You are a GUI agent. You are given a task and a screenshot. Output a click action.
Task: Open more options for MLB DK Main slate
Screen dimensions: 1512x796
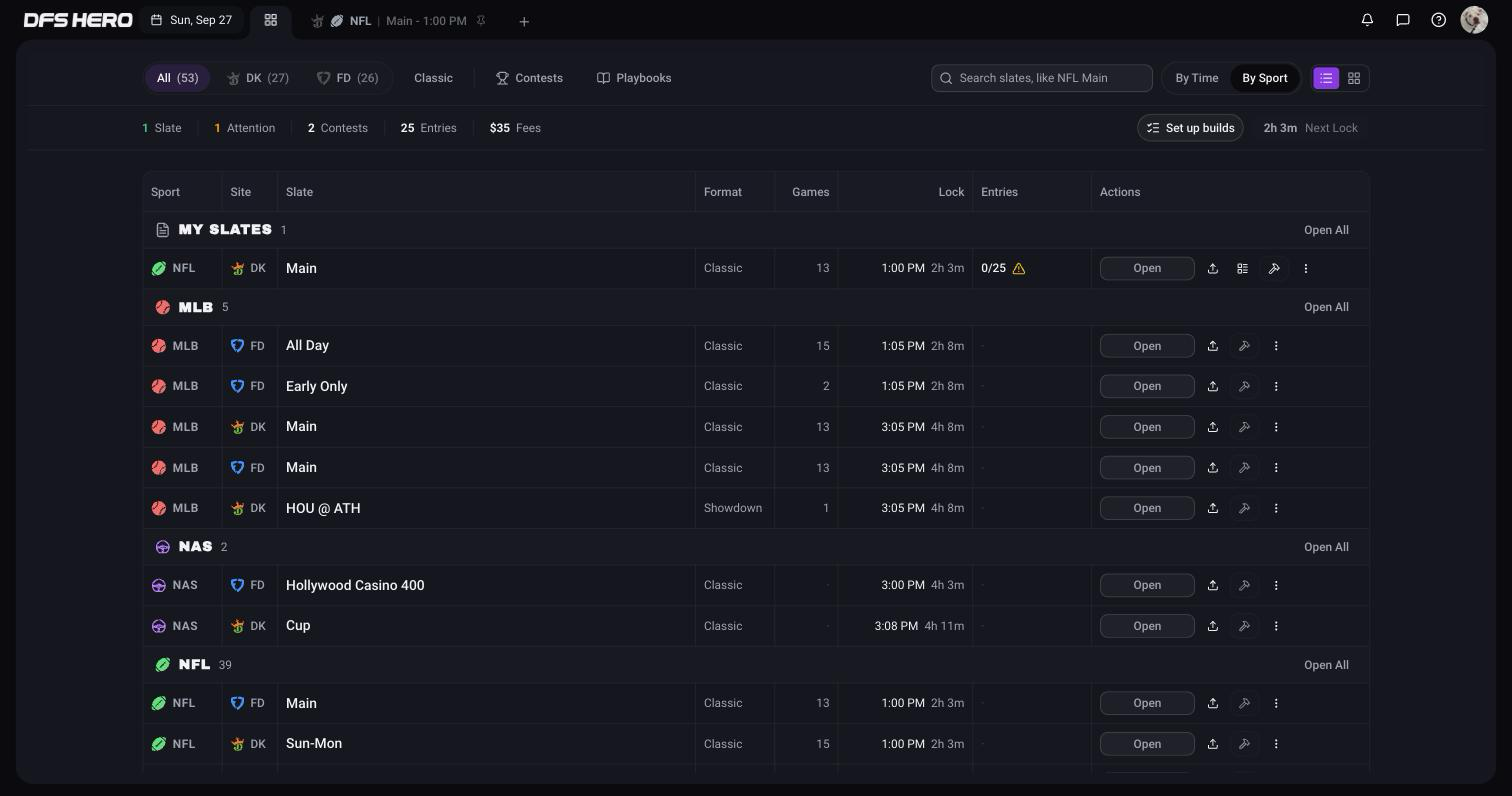click(x=1276, y=427)
